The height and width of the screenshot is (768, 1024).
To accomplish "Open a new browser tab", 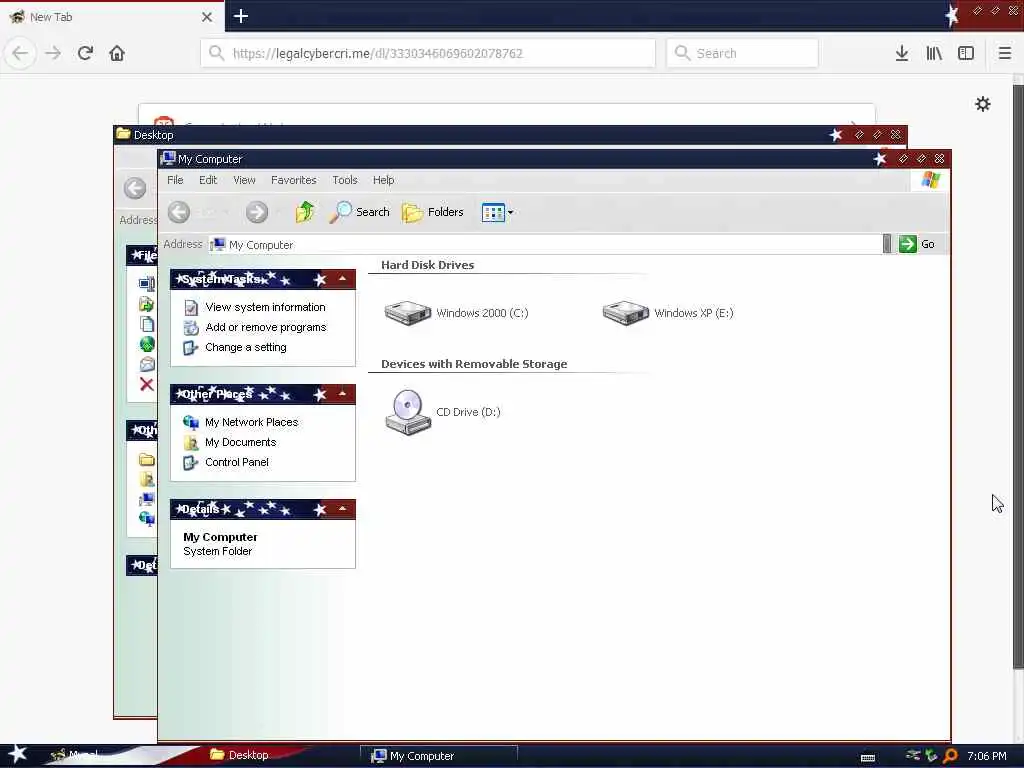I will tap(241, 16).
